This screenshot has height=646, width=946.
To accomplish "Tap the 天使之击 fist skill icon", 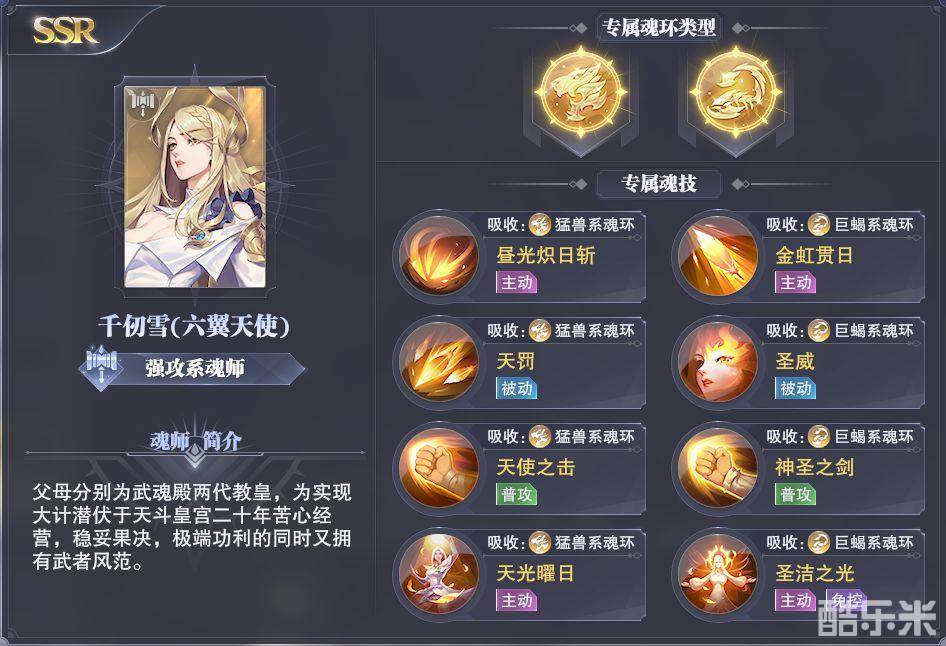I will coord(438,468).
